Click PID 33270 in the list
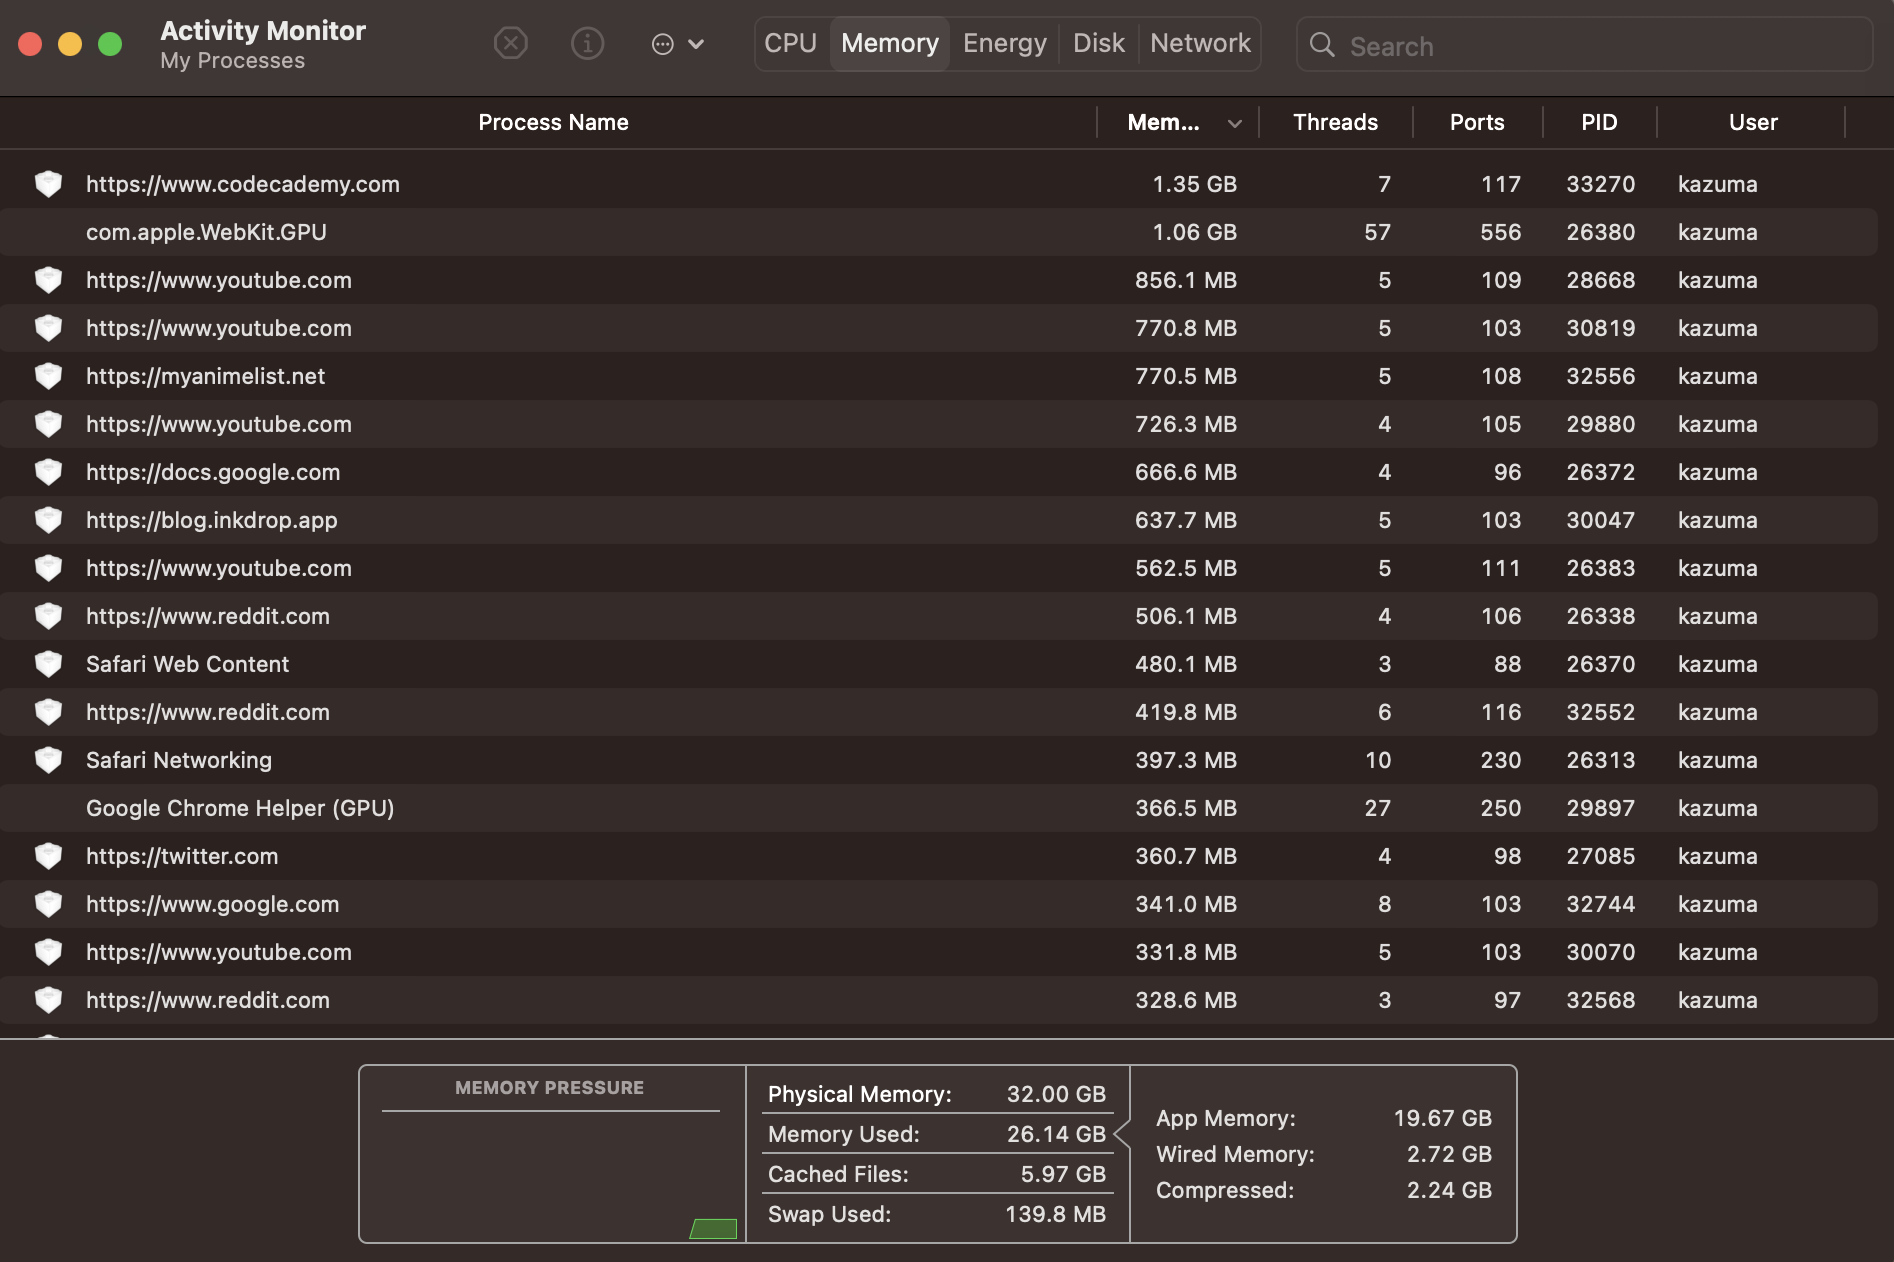Viewport: 1894px width, 1262px height. pyautogui.click(x=1600, y=184)
